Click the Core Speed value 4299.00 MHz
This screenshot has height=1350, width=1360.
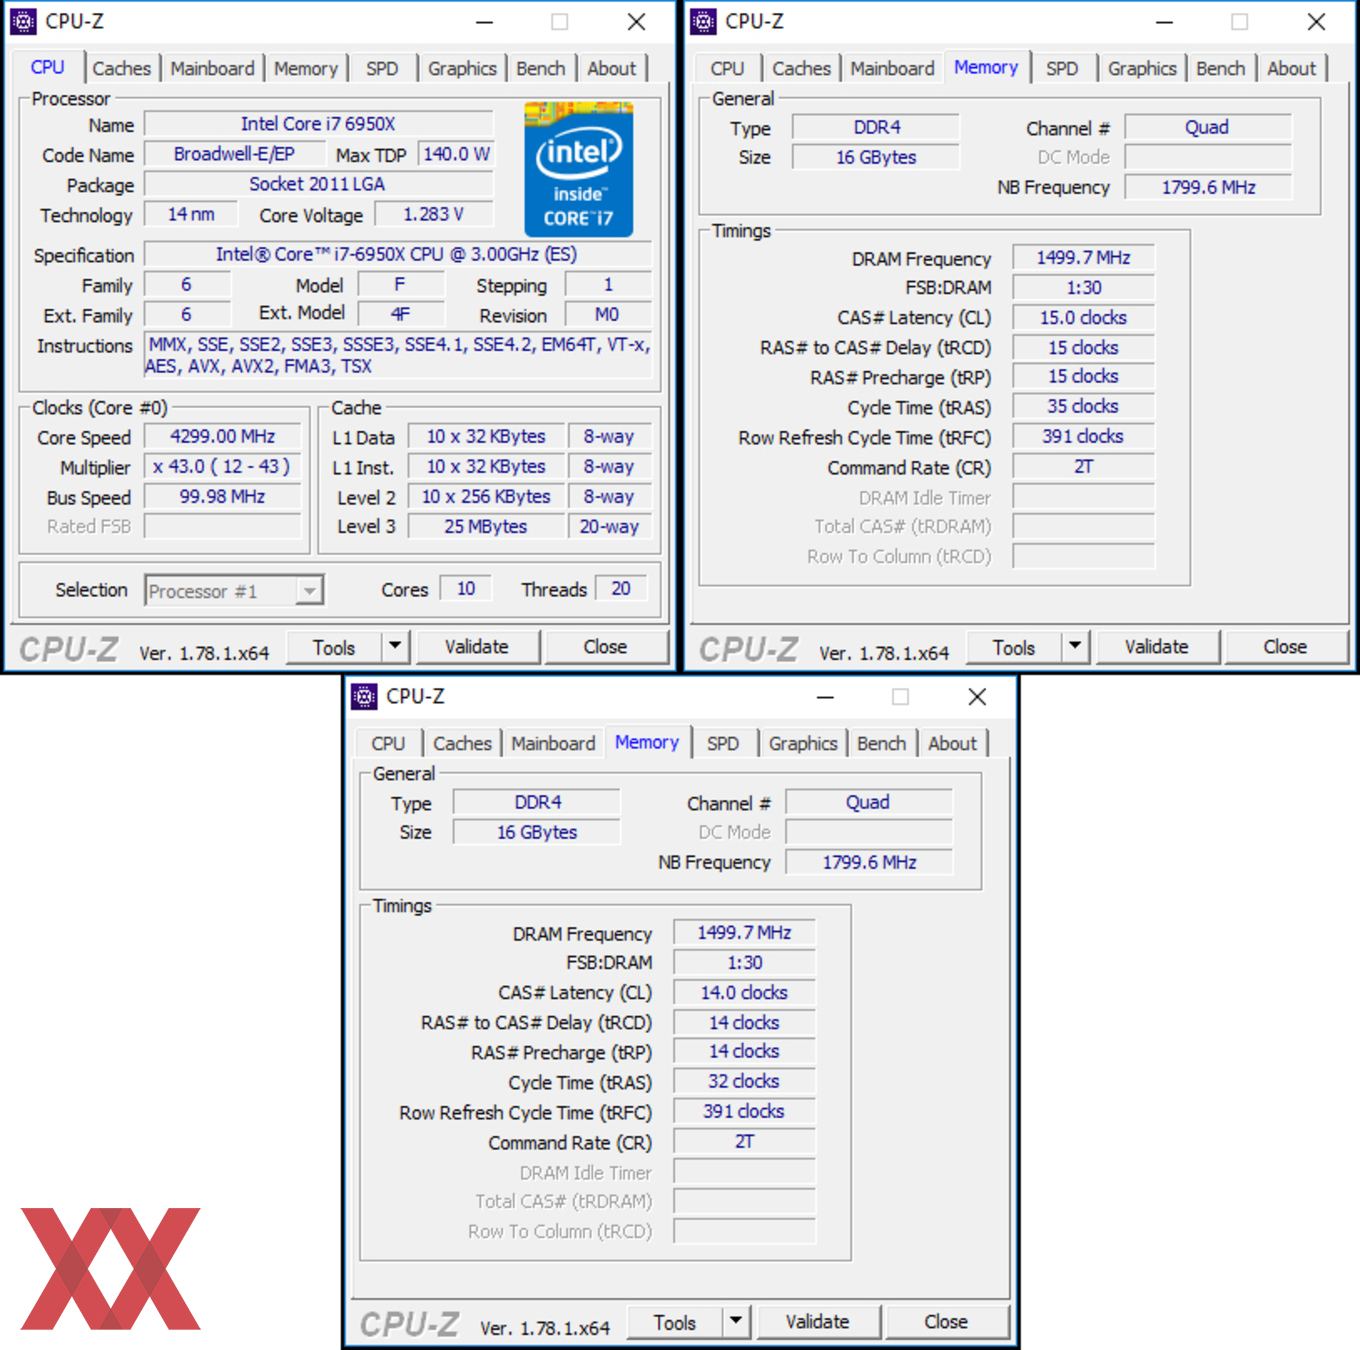pyautogui.click(x=223, y=436)
